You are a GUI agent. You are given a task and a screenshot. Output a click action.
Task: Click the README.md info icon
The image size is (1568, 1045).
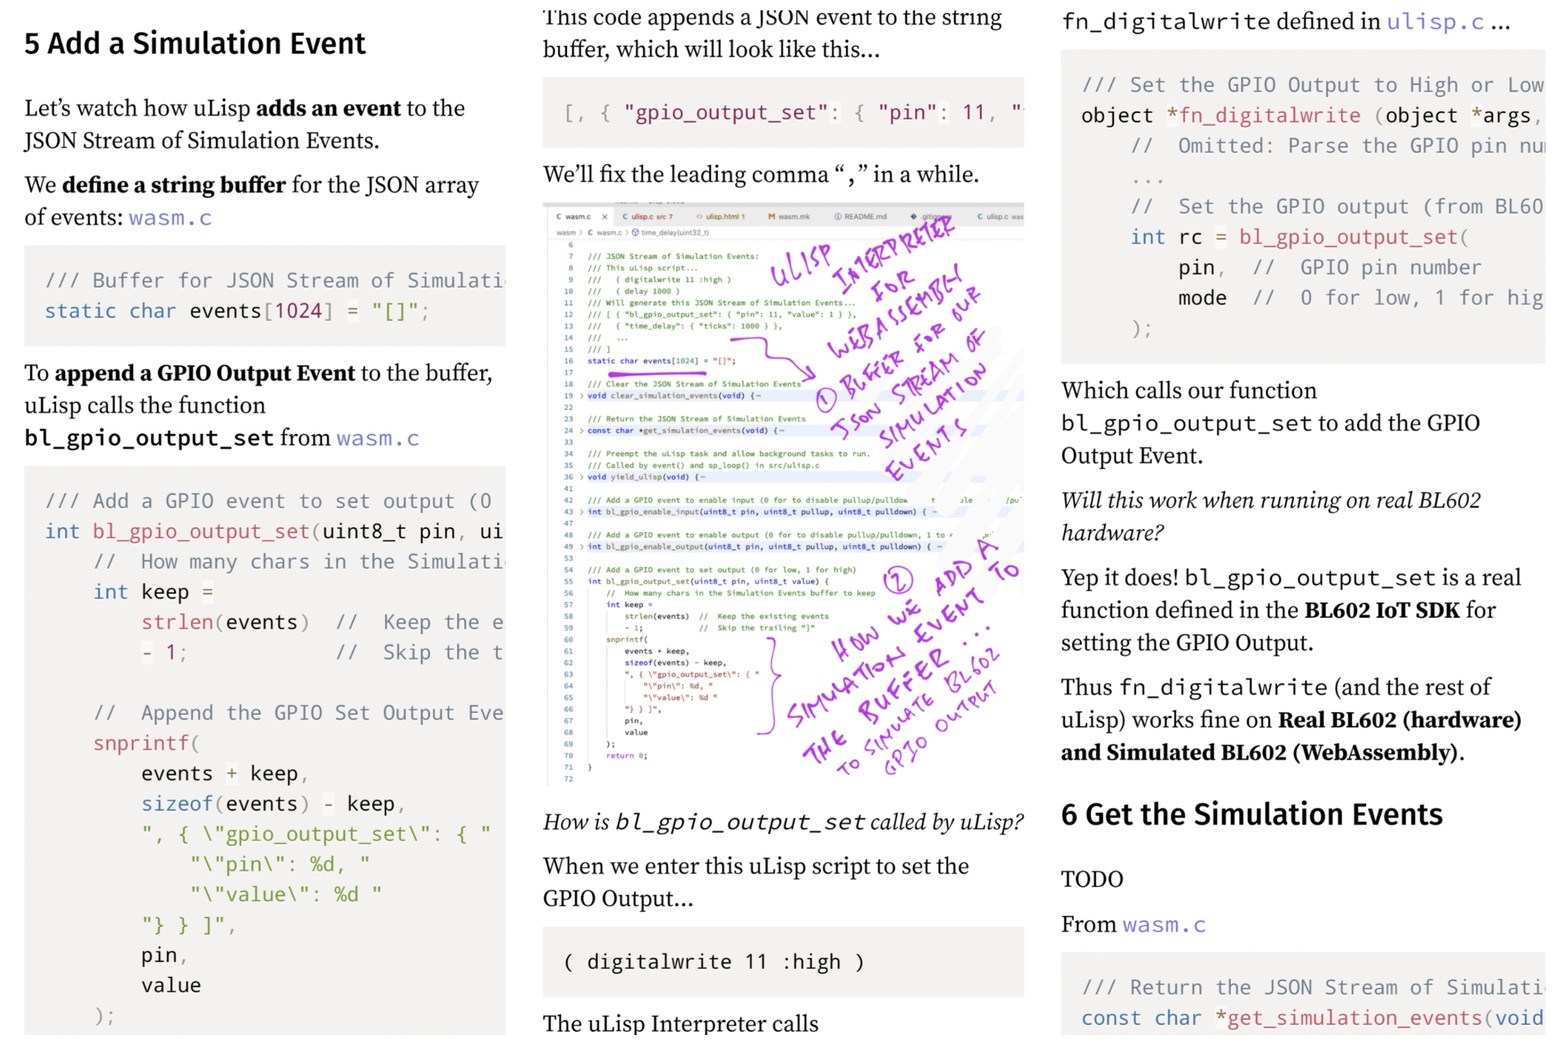[x=837, y=216]
